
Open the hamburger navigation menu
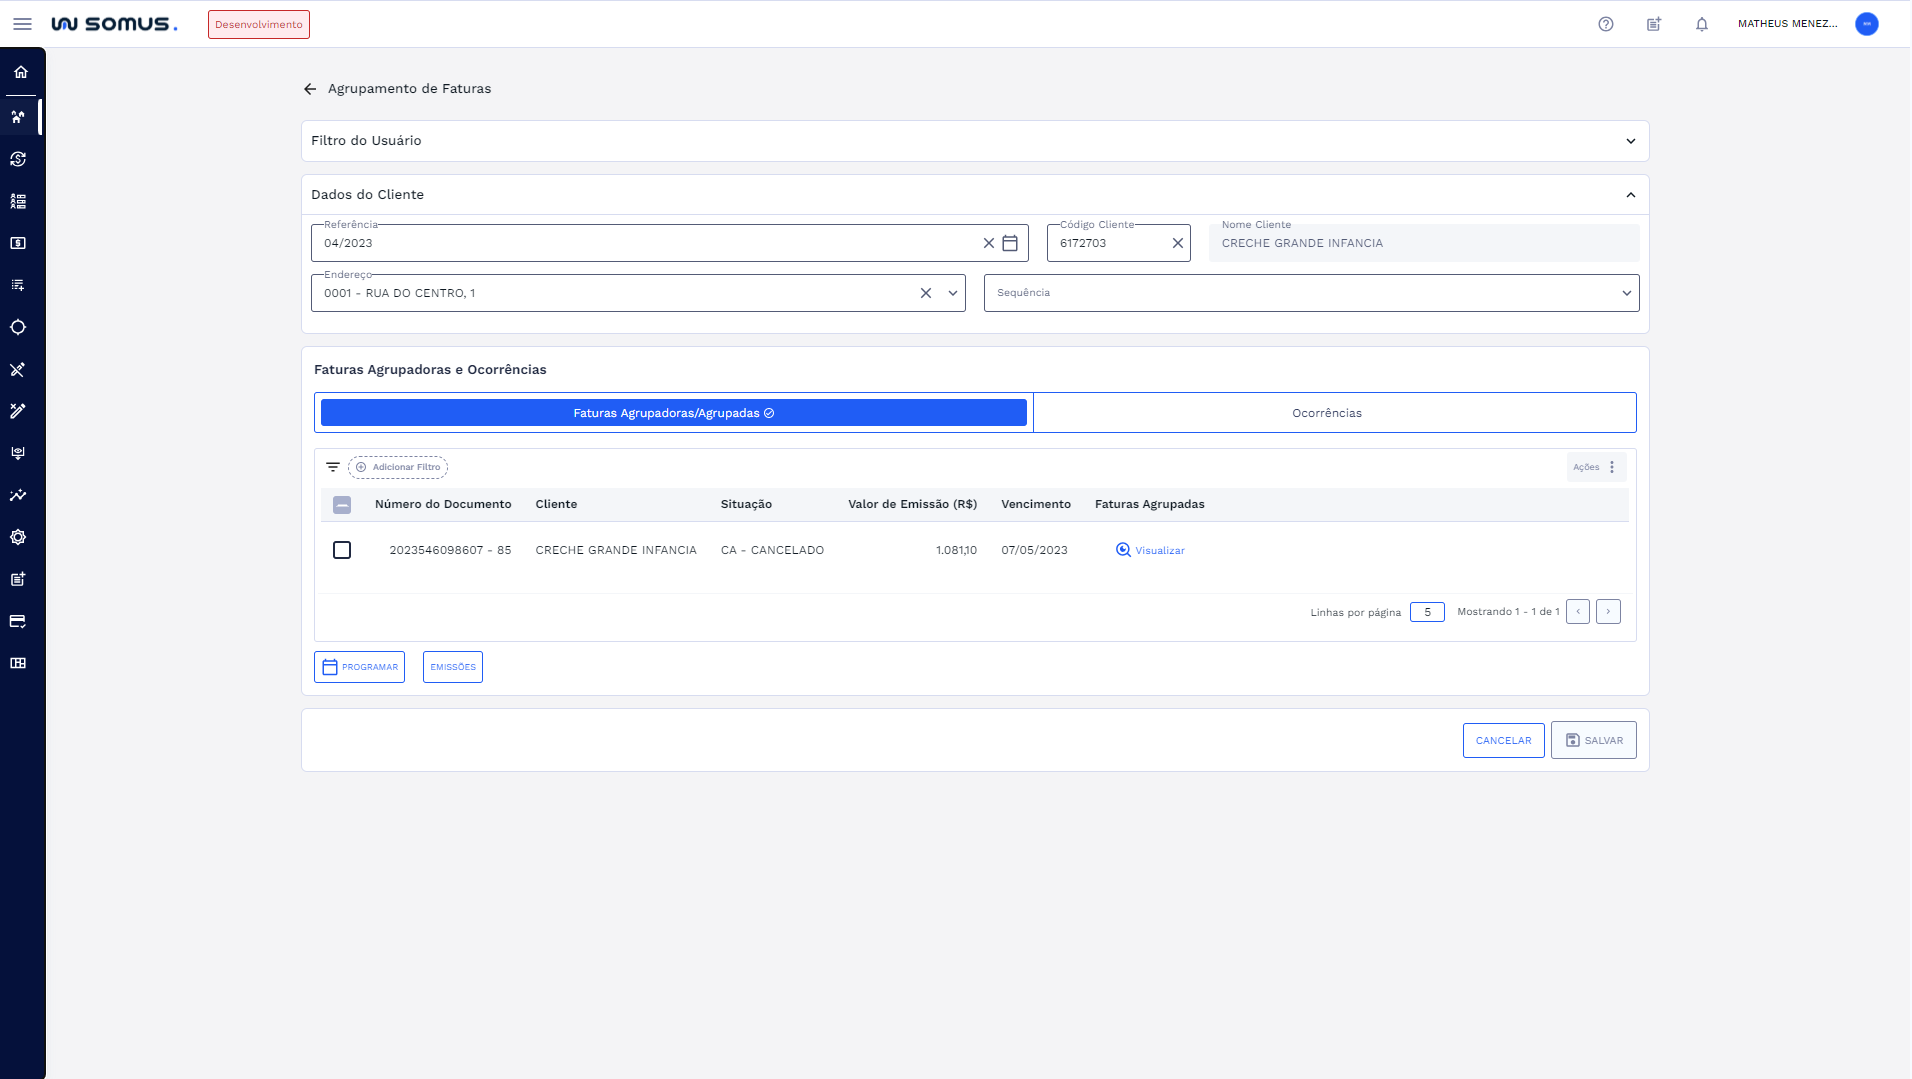[x=22, y=24]
